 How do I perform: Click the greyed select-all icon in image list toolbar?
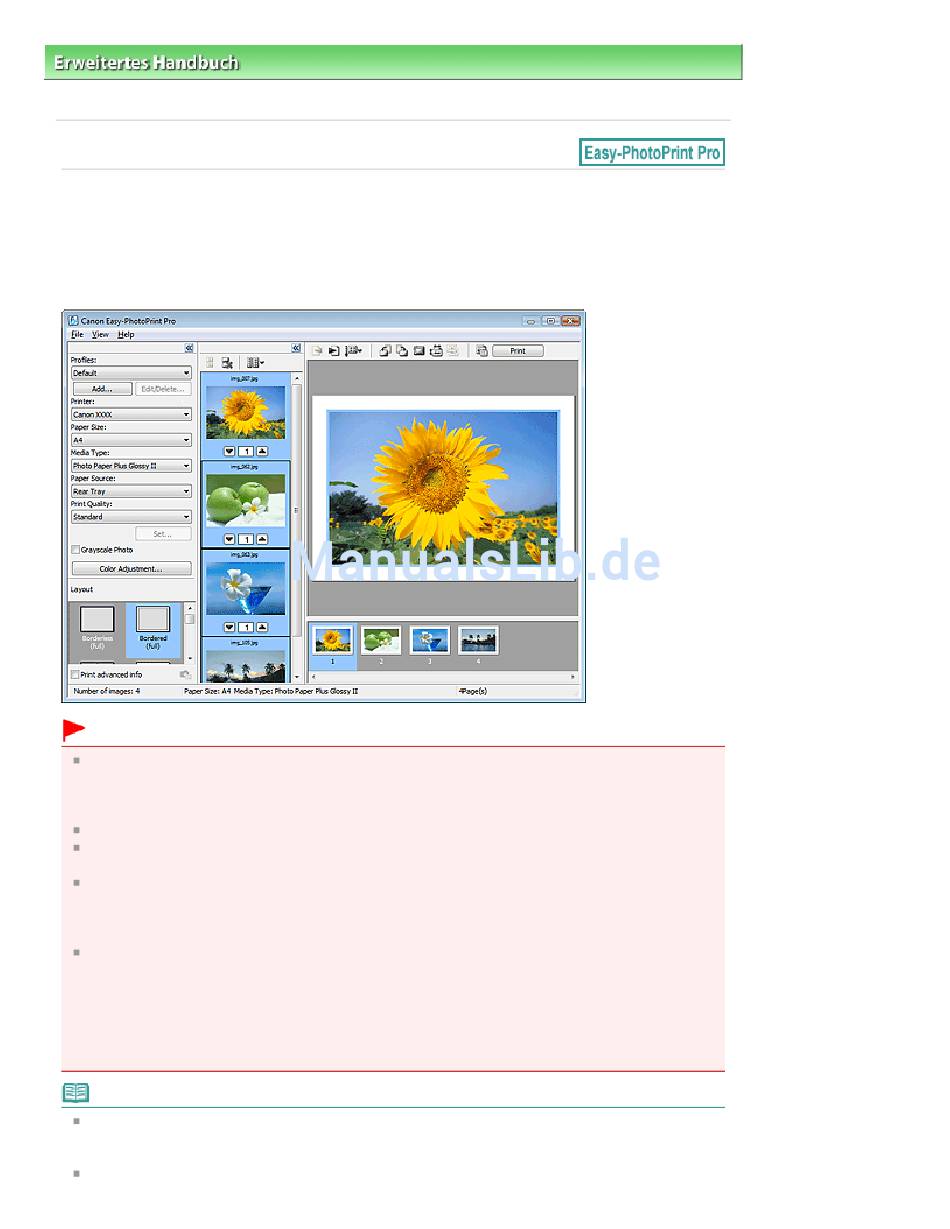pos(209,363)
